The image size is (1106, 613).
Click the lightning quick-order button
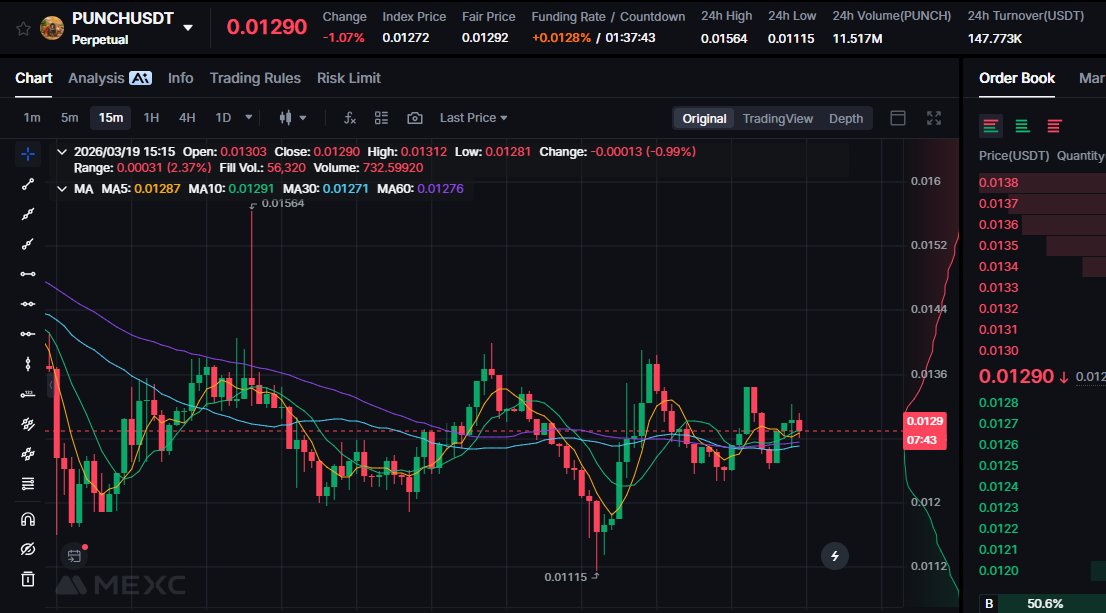[x=834, y=556]
